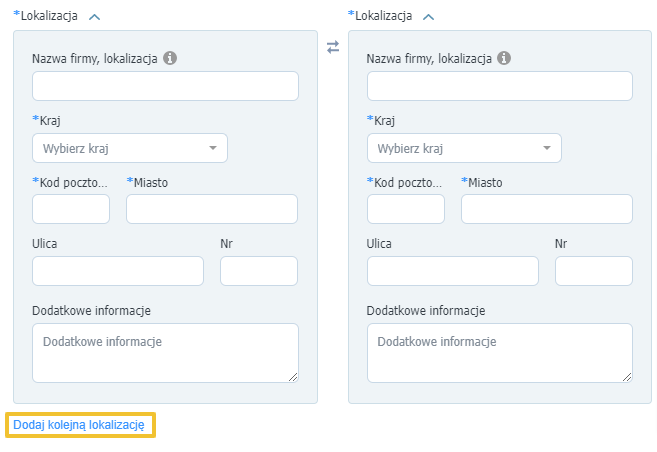Click right Kod pocztowy input

point(406,209)
